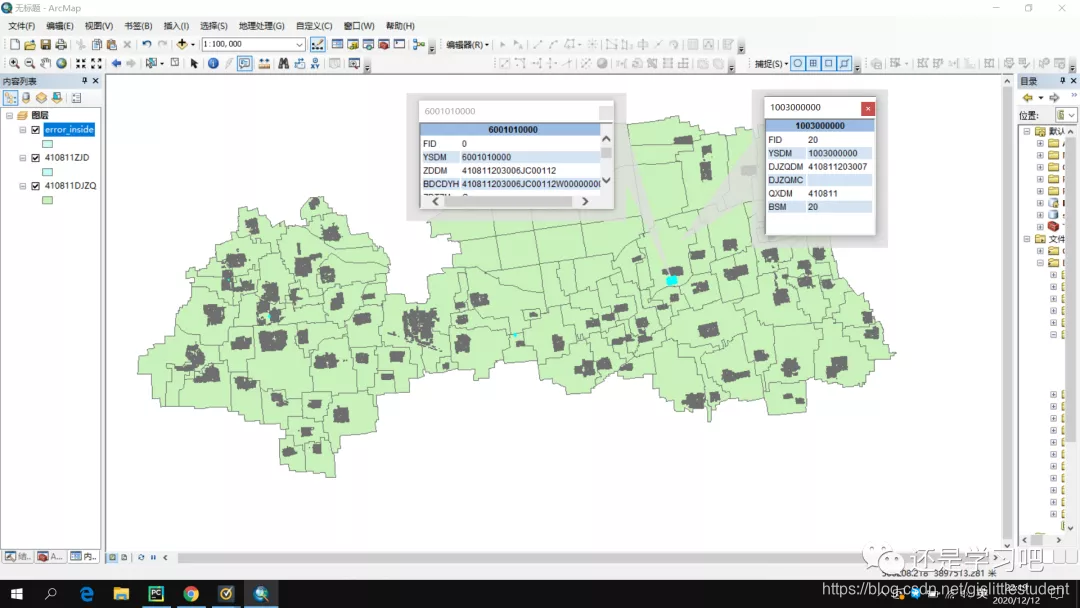Open the 自定义(C) menu
The image size is (1080, 608).
pos(313,26)
